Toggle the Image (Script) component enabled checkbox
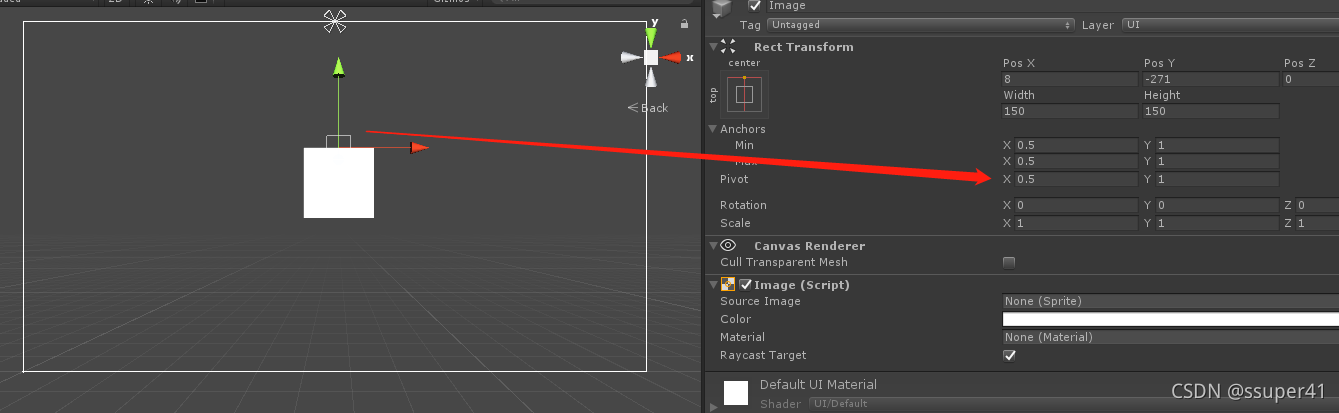Screen dimensions: 1339x413 tap(745, 285)
